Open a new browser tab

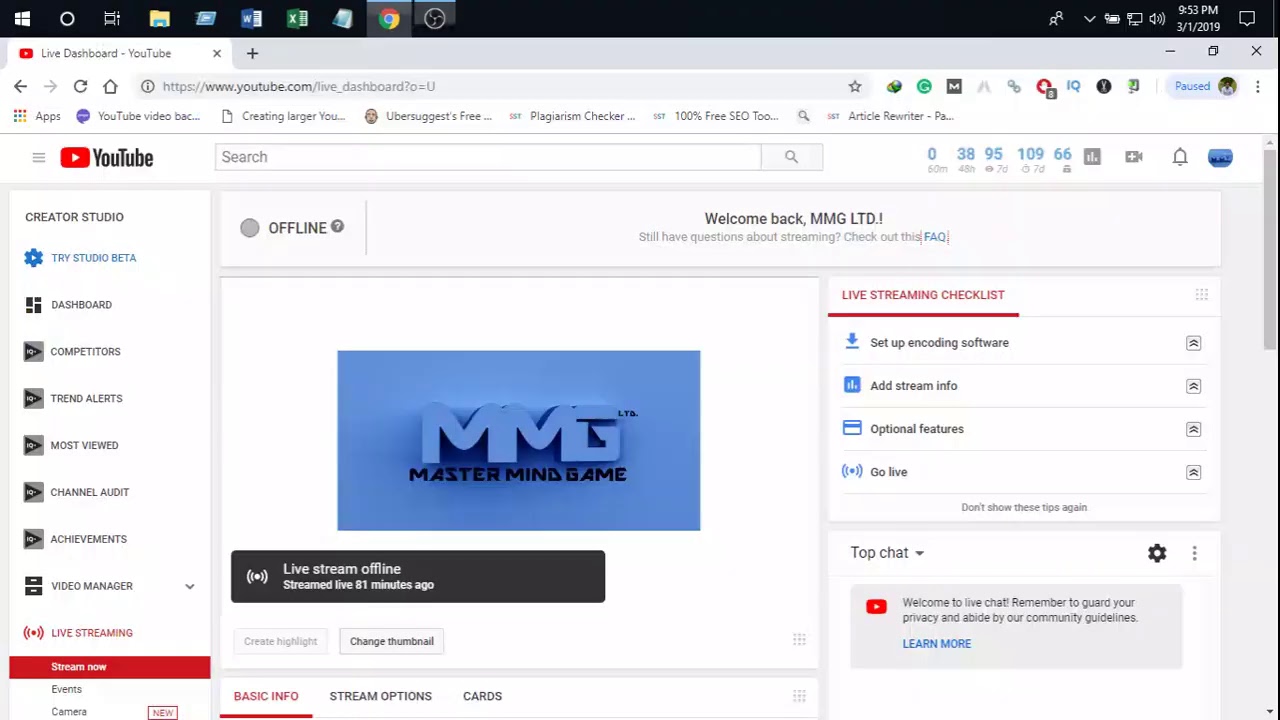click(x=252, y=53)
